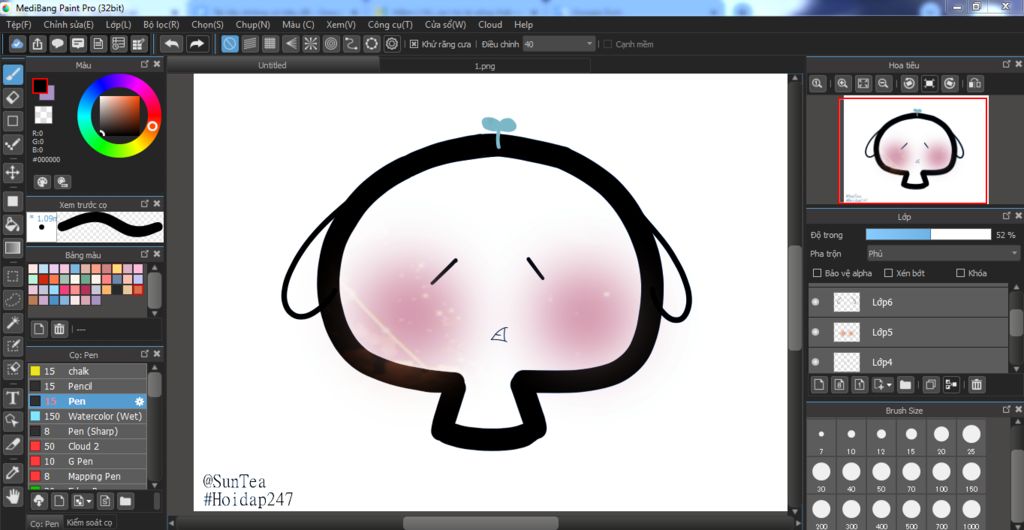1024x530 pixels.
Task: Select the chalk brush
Action: (x=88, y=371)
